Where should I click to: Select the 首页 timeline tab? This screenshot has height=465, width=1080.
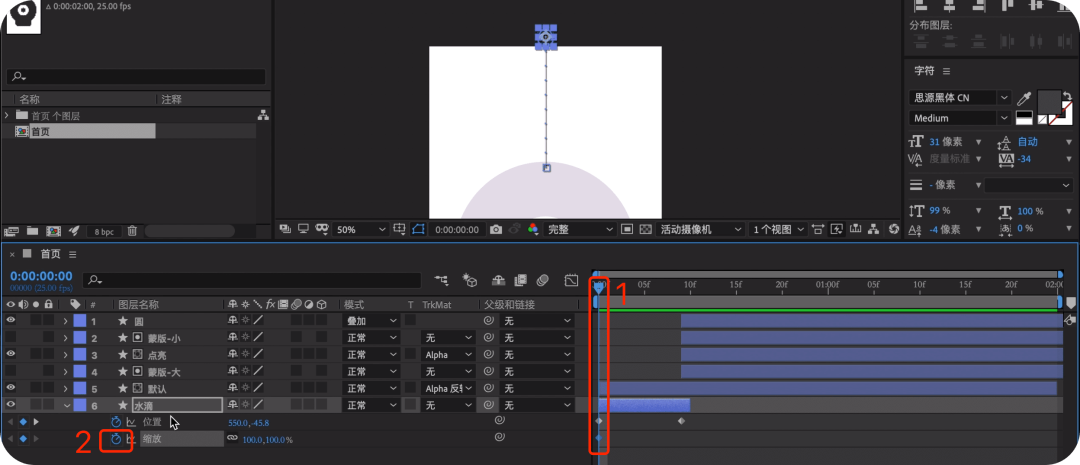click(50, 254)
